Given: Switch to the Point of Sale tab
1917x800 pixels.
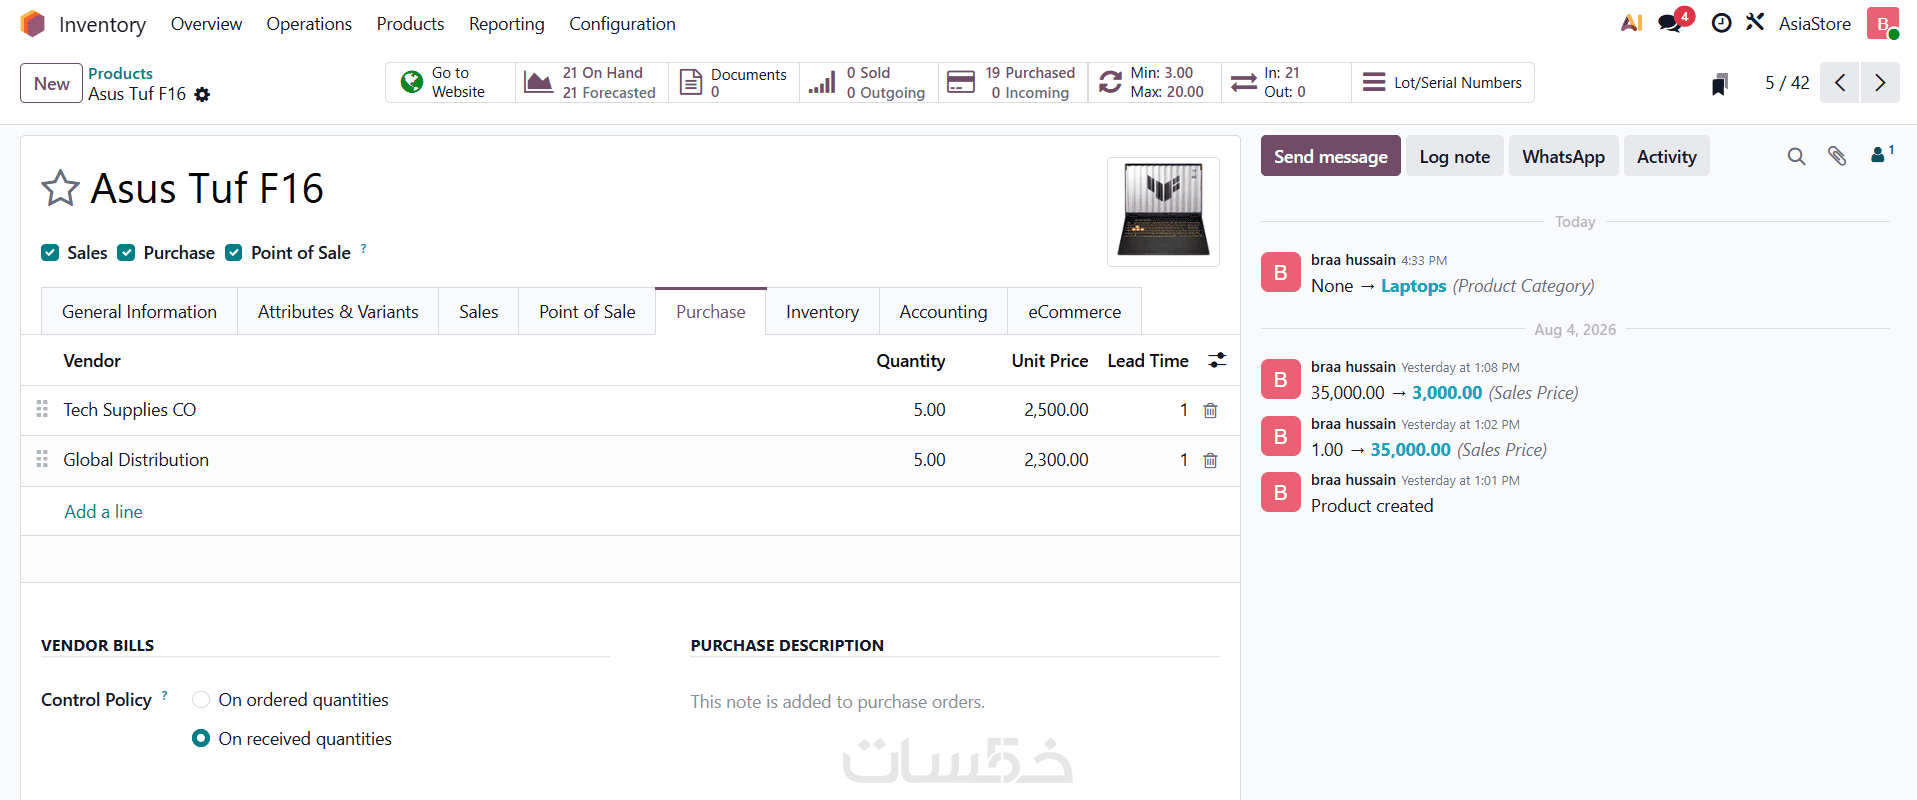Looking at the screenshot, I should [x=587, y=312].
